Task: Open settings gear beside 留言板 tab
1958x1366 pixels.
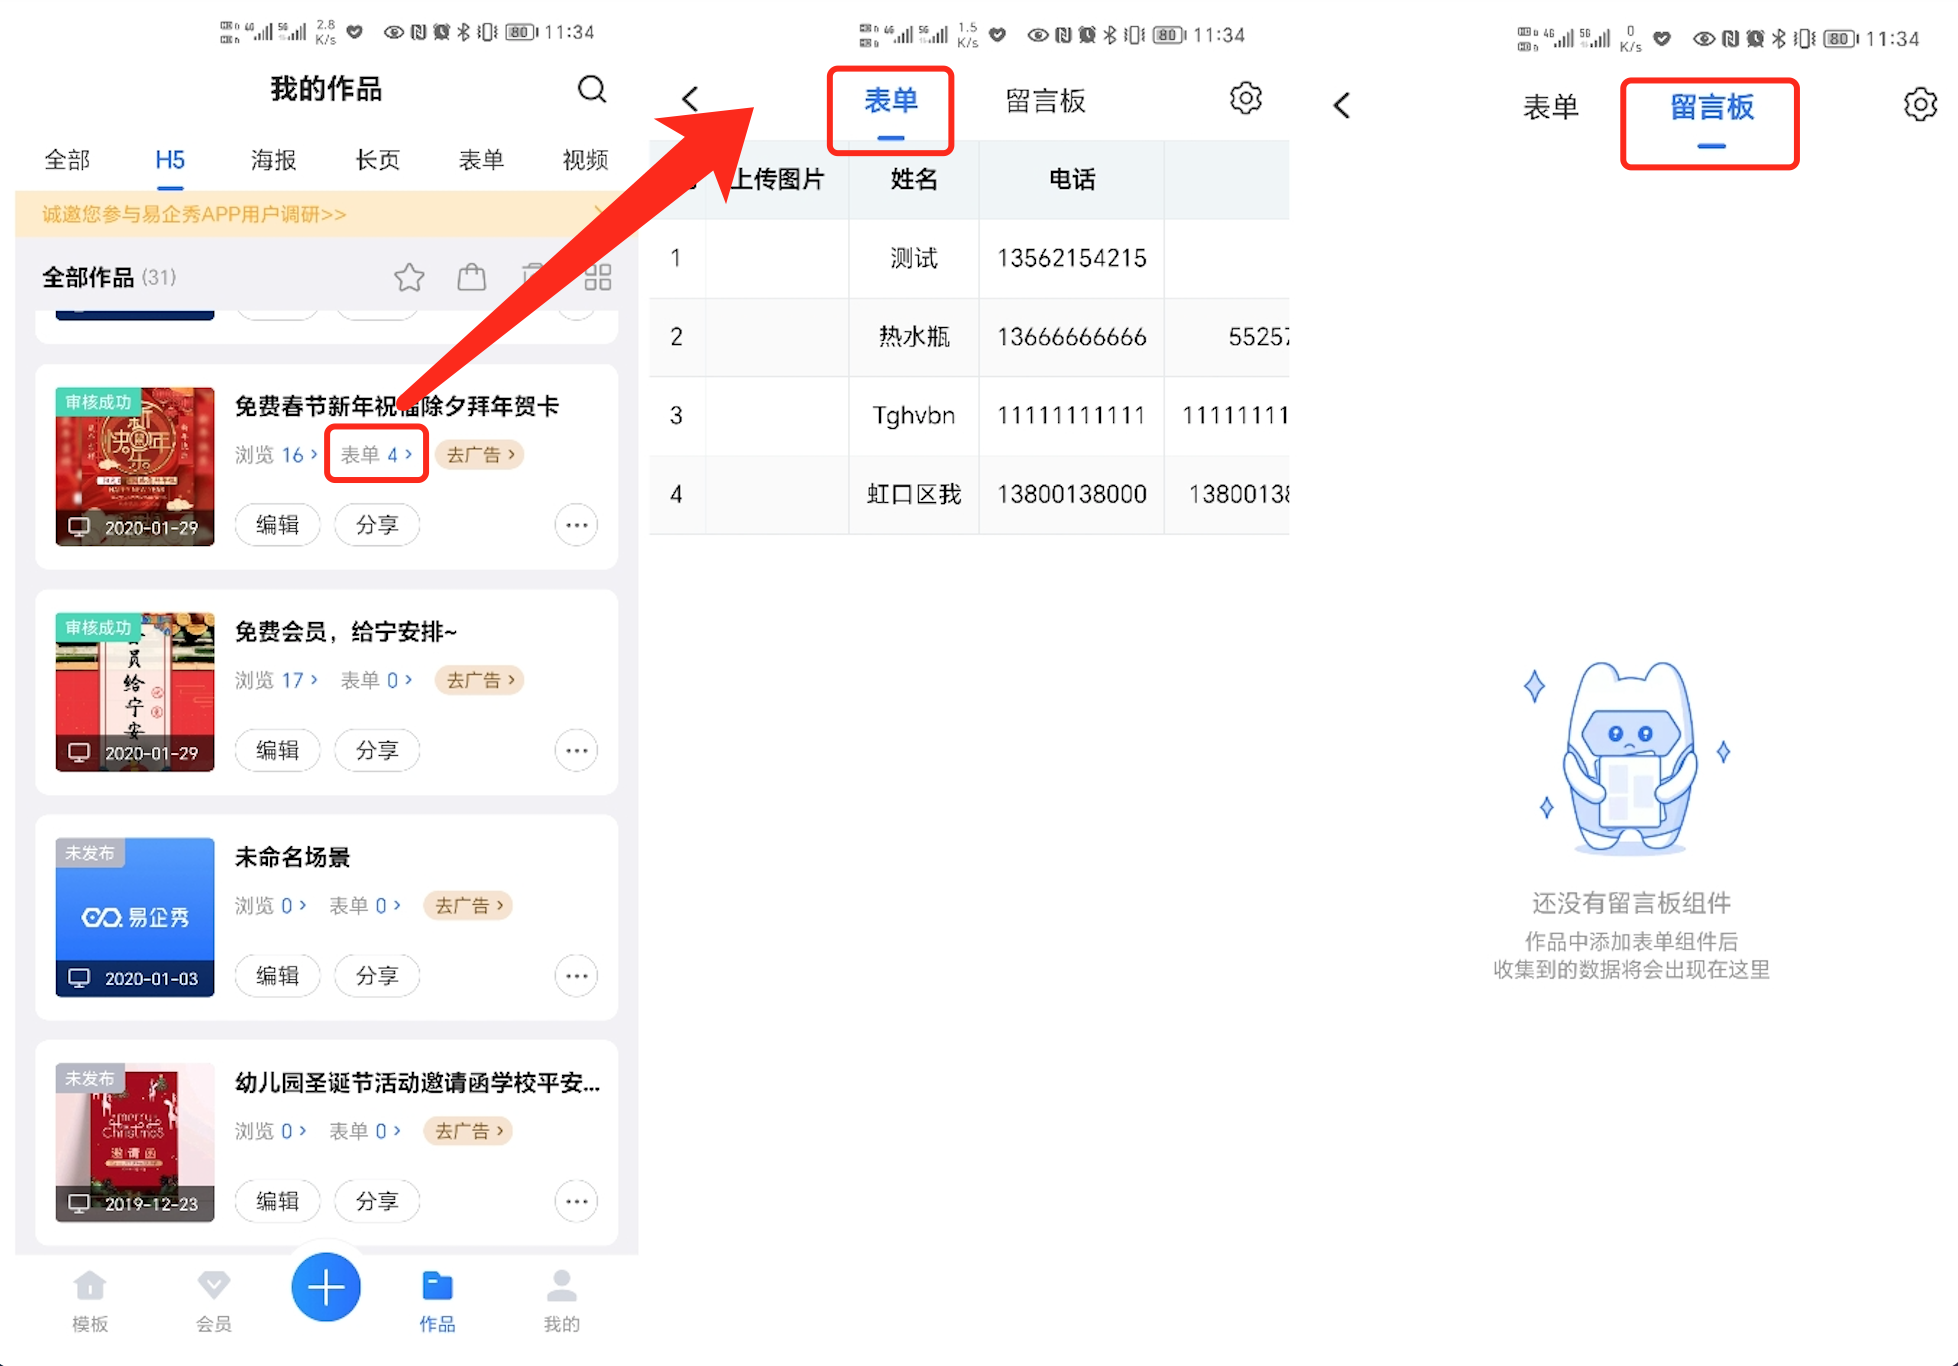Action: (x=1245, y=99)
